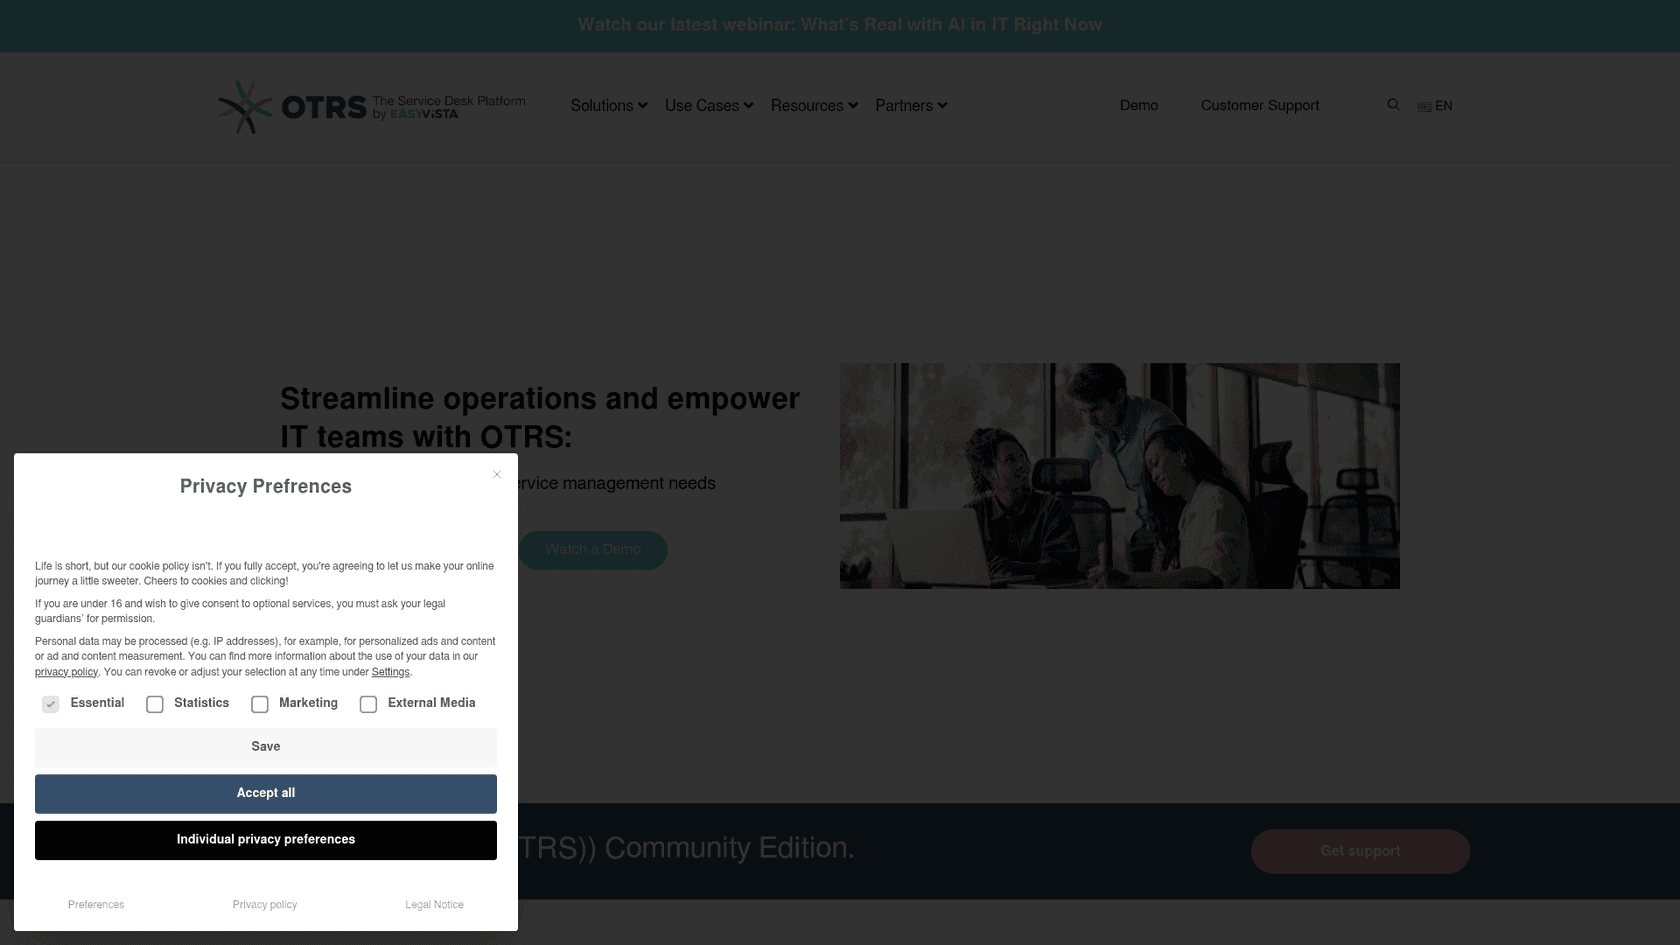Expand the Use Cases dropdown menu
1680x945 pixels.
click(x=709, y=106)
